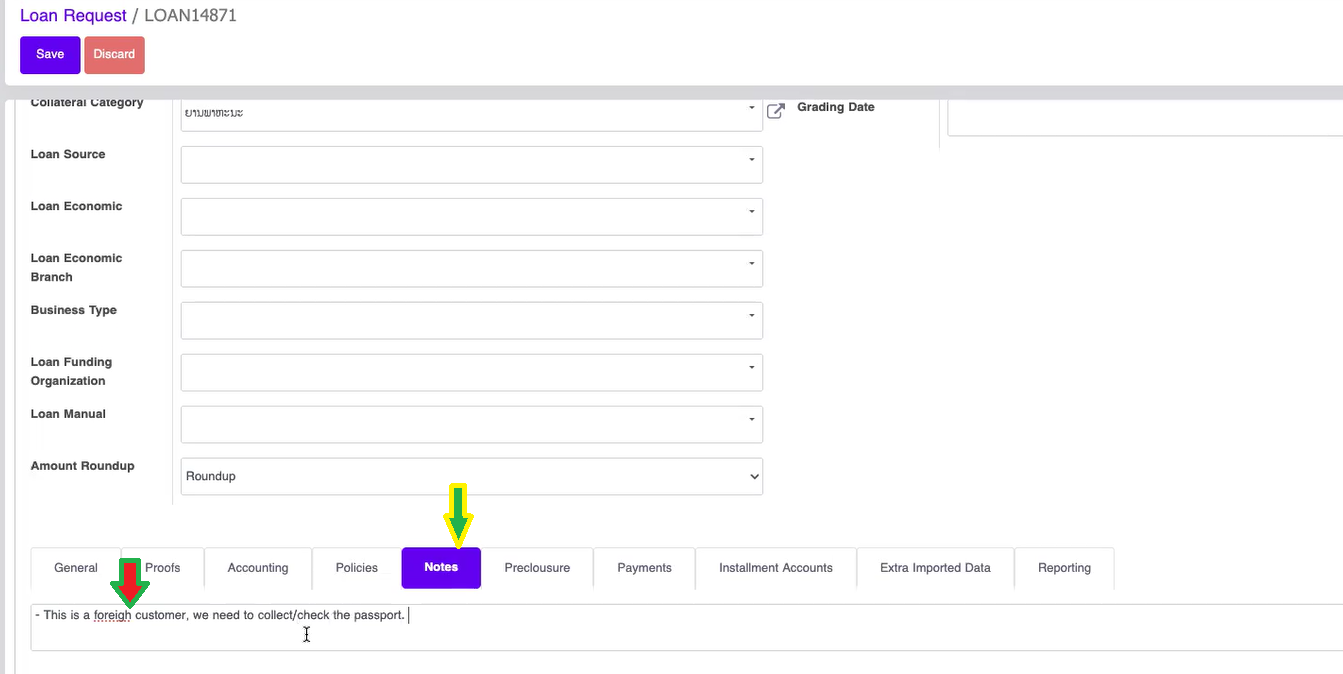The height and width of the screenshot is (674, 1343).
Task: Go to the Payments tab
Action: coord(644,568)
